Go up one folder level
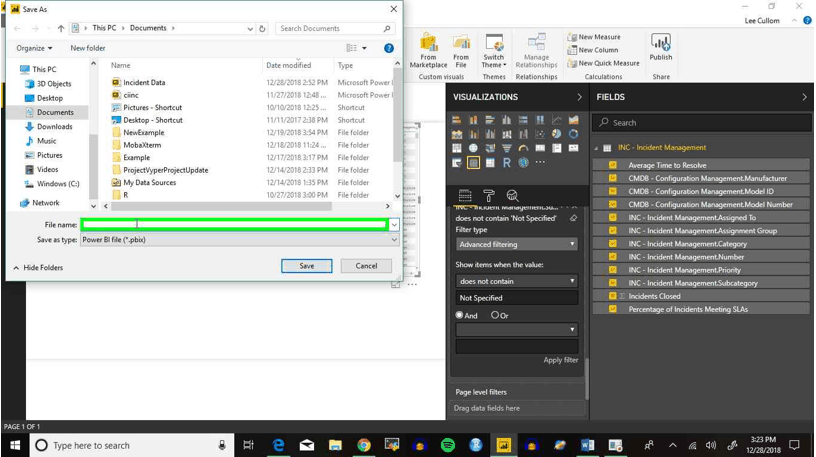This screenshot has height=457, width=816. coord(61,29)
